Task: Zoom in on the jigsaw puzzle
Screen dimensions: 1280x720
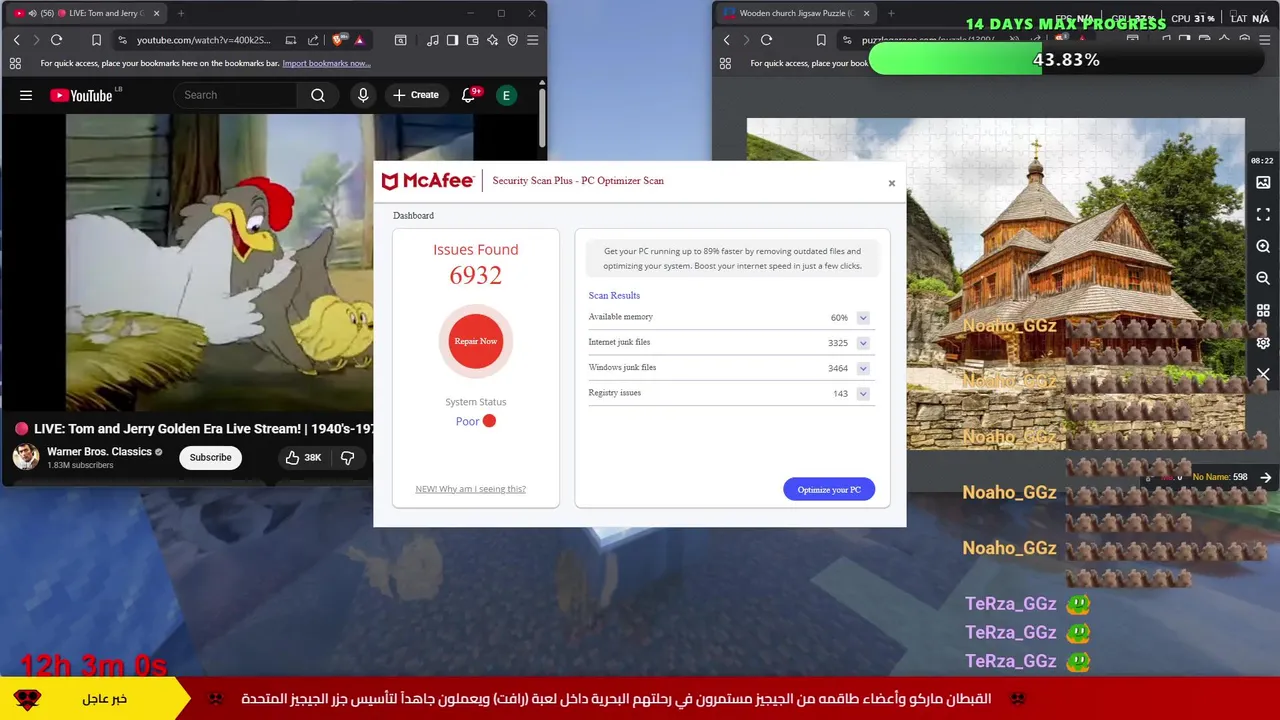Action: point(1263,247)
